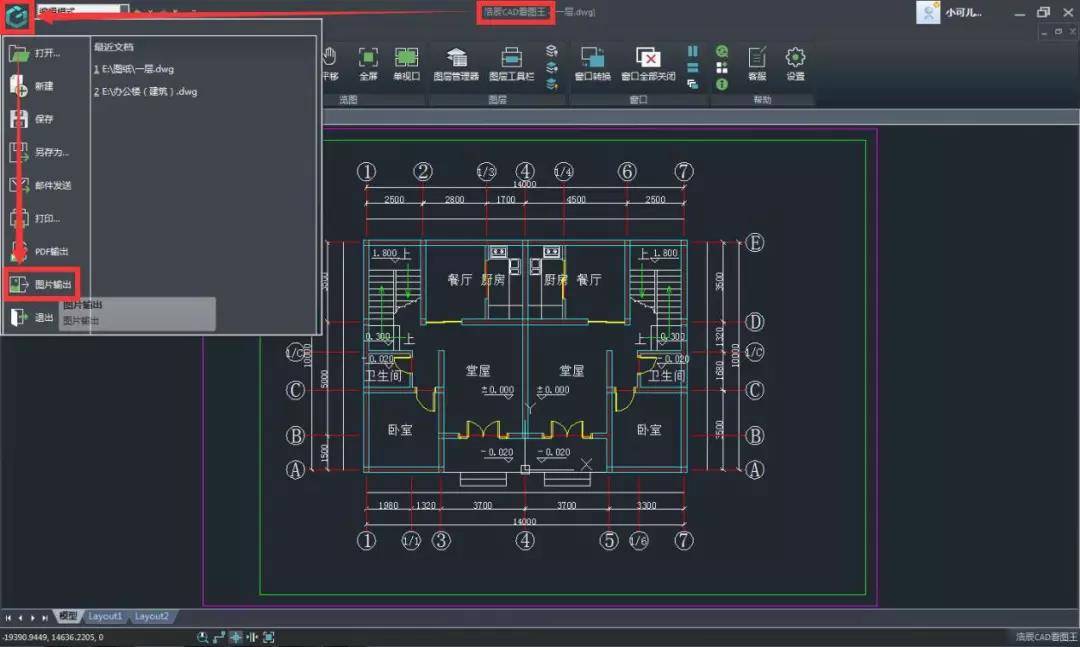Open 客服 (Customer service)
Image resolution: width=1080 pixels, height=647 pixels.
point(757,63)
